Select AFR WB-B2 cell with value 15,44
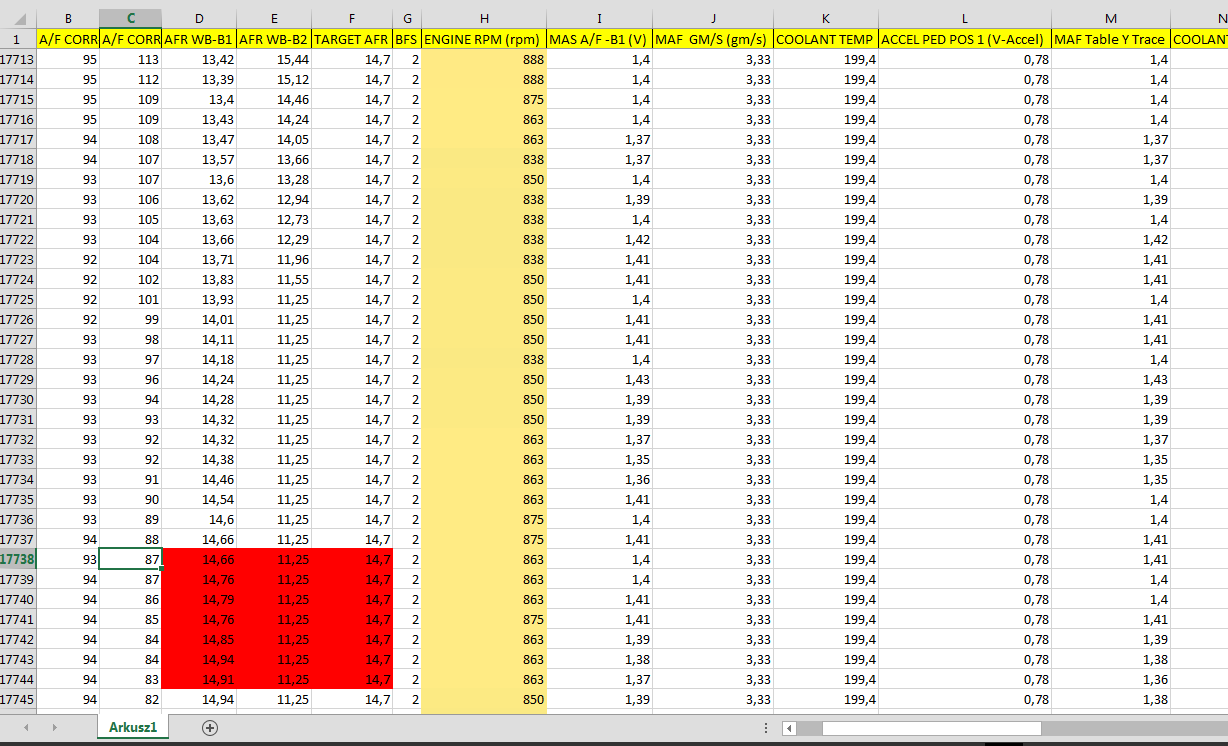Image resolution: width=1228 pixels, height=746 pixels. (x=274, y=59)
